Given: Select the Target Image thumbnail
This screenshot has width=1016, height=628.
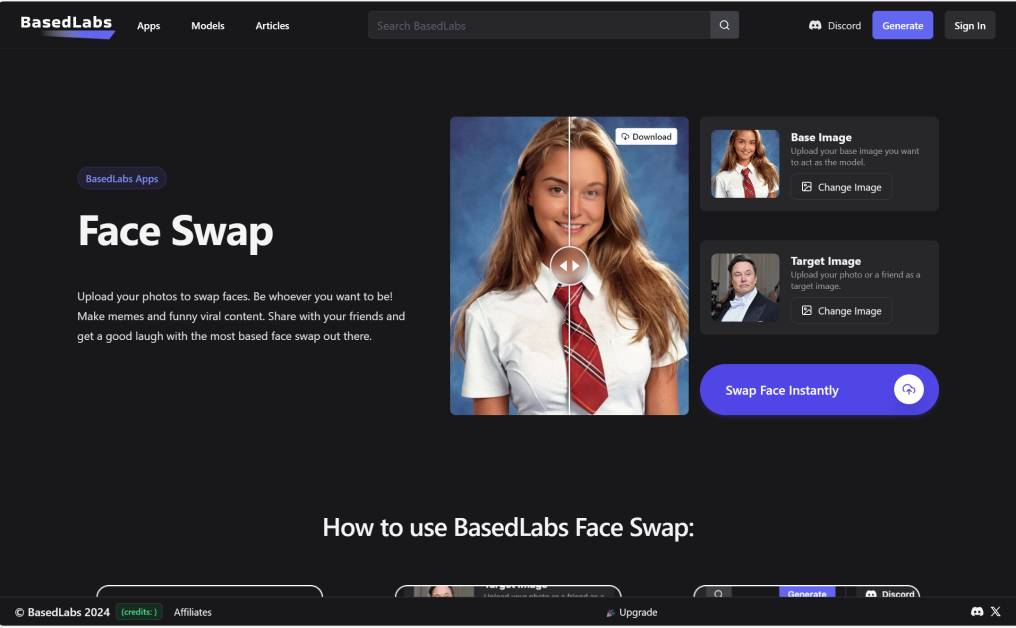Looking at the screenshot, I should coord(745,287).
